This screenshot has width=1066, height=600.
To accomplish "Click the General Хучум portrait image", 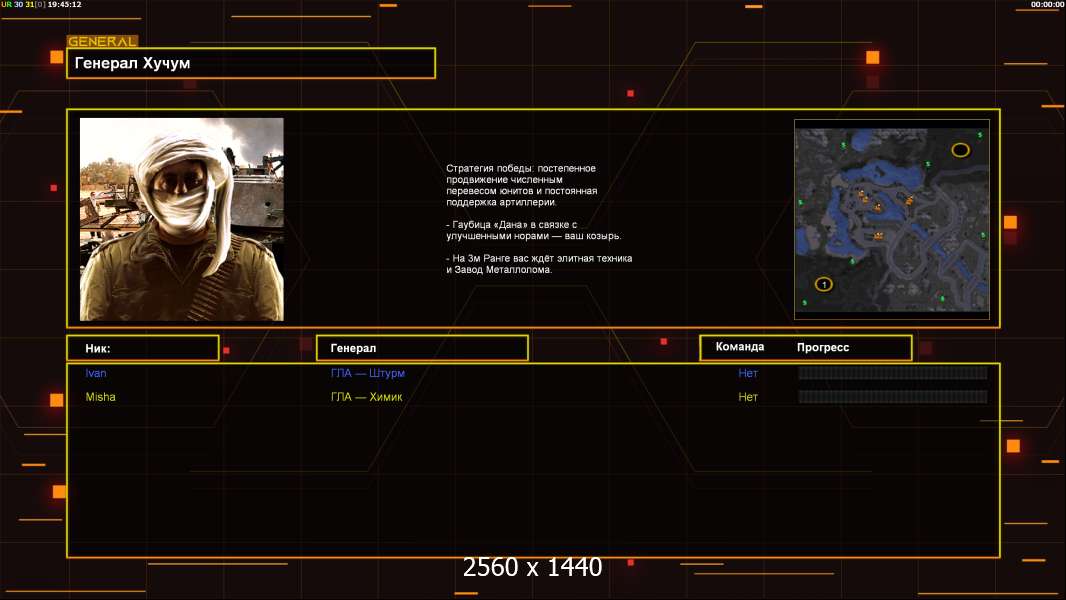I will click(x=182, y=219).
